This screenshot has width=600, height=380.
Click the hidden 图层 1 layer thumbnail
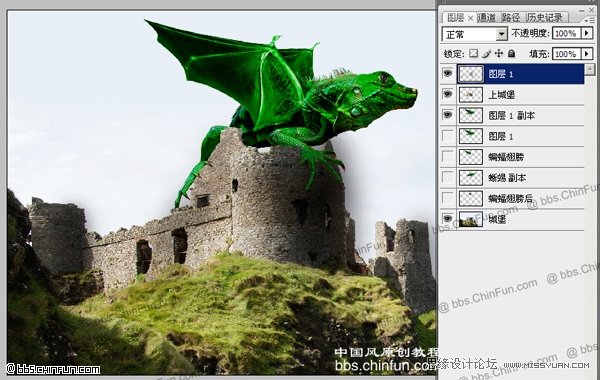[x=471, y=136]
